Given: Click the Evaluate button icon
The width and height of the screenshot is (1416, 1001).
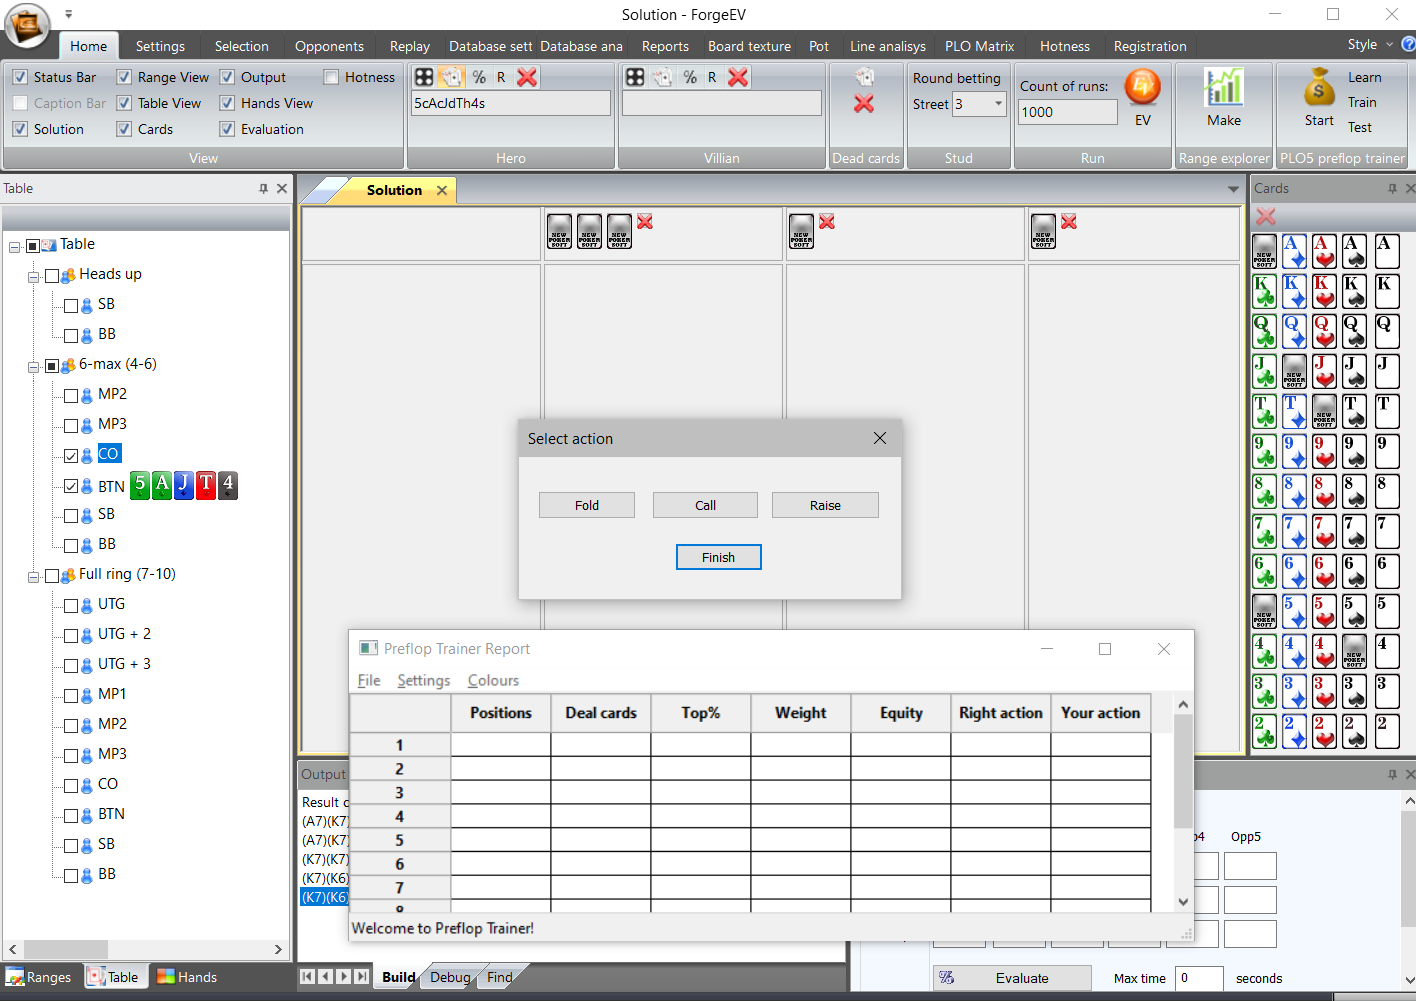Looking at the screenshot, I should pos(947,978).
